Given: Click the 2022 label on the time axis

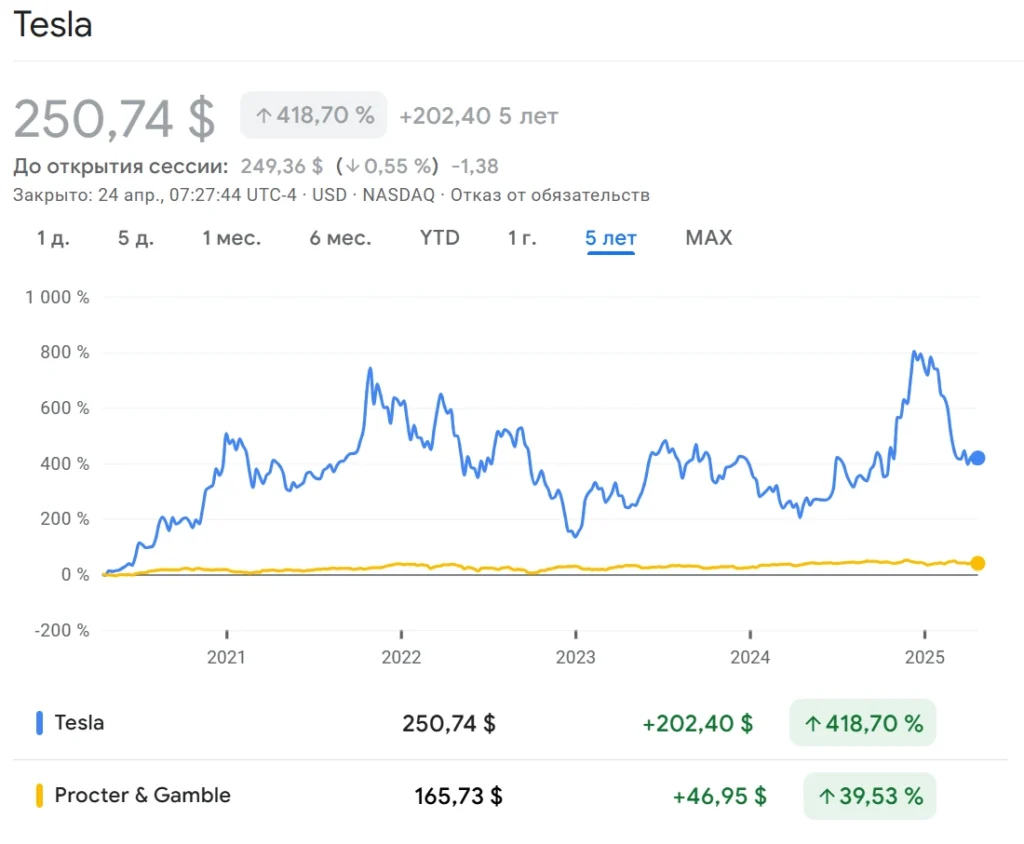Looking at the screenshot, I should [401, 657].
